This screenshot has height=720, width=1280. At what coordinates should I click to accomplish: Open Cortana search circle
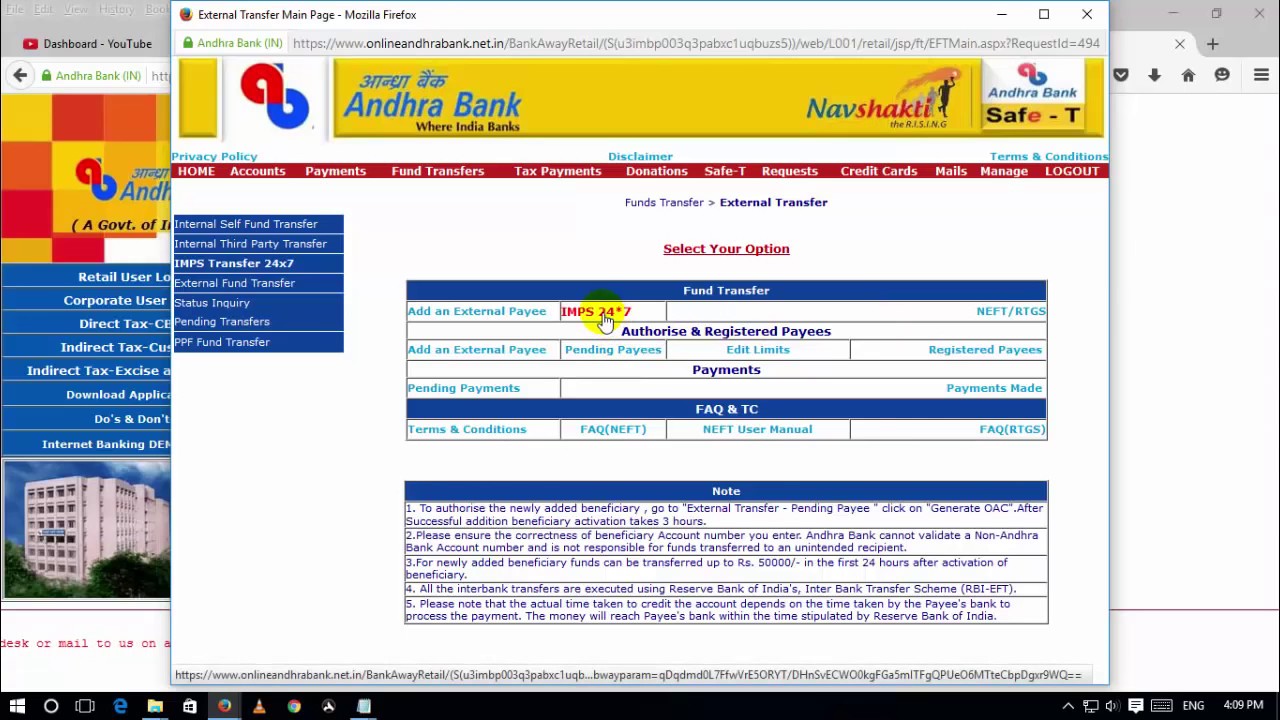point(51,706)
